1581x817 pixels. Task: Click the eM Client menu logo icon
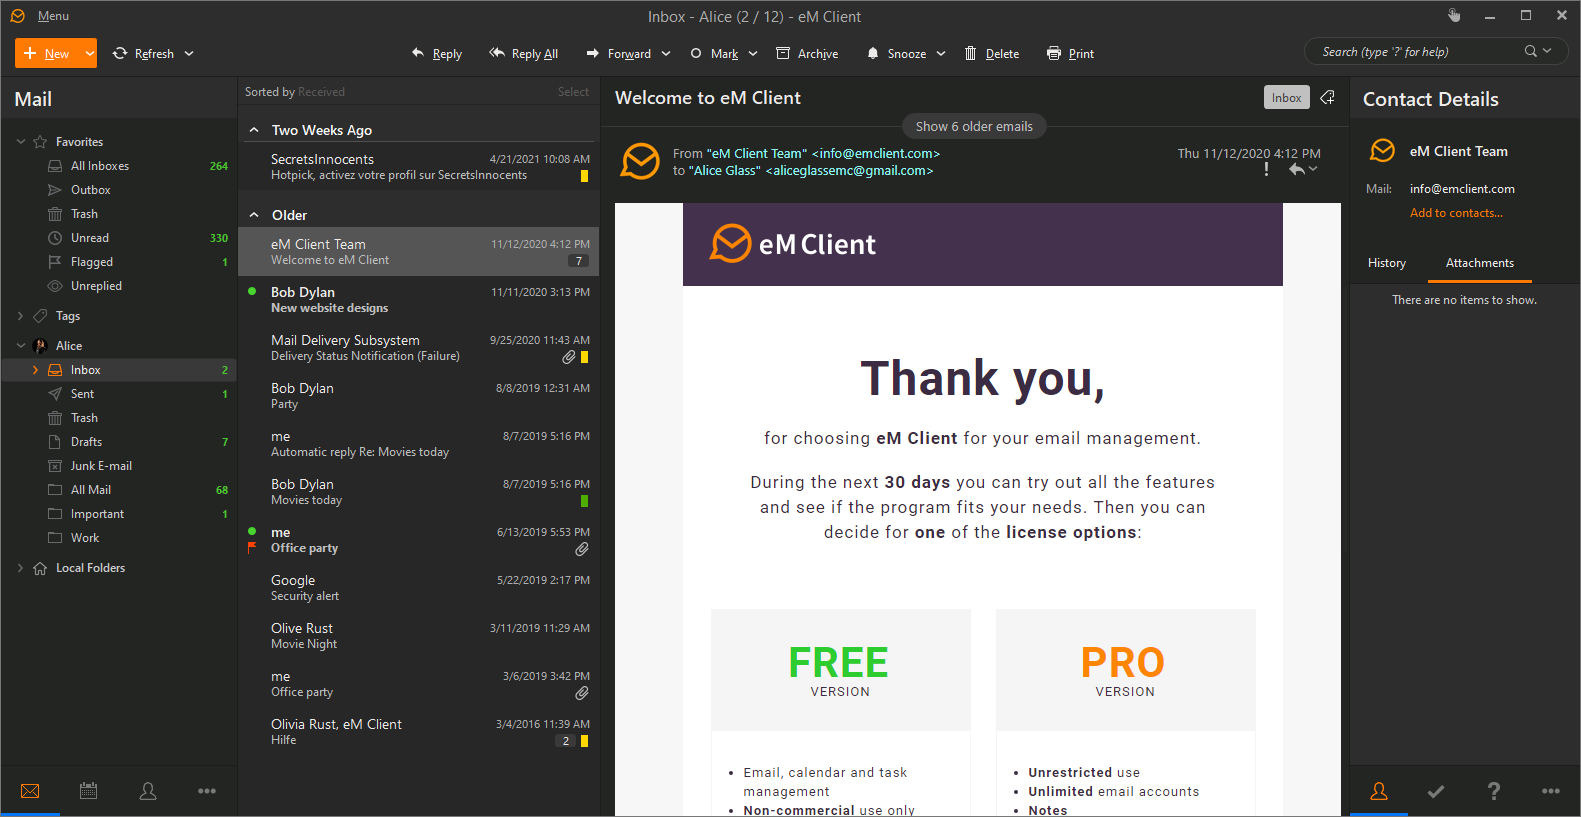[x=17, y=16]
